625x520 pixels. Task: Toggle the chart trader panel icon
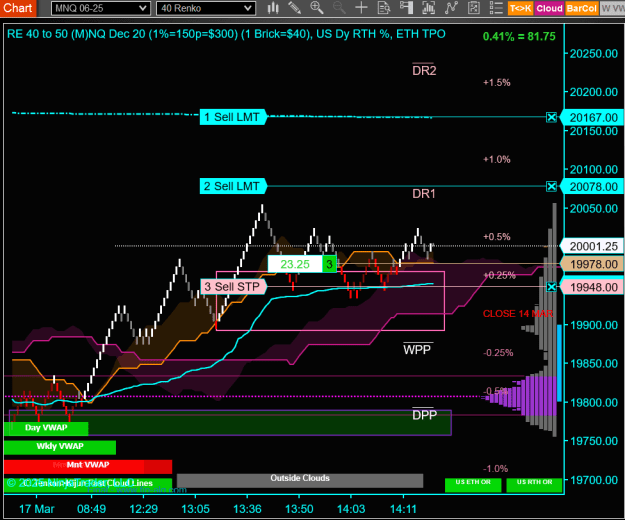point(406,8)
